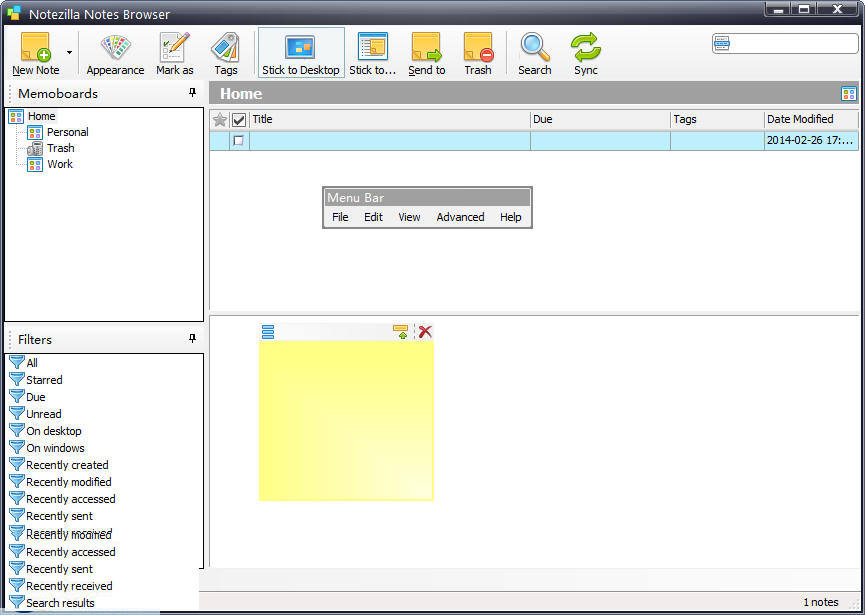Select the note dated 2014-02-26
The height and width of the screenshot is (615, 865).
(534, 141)
